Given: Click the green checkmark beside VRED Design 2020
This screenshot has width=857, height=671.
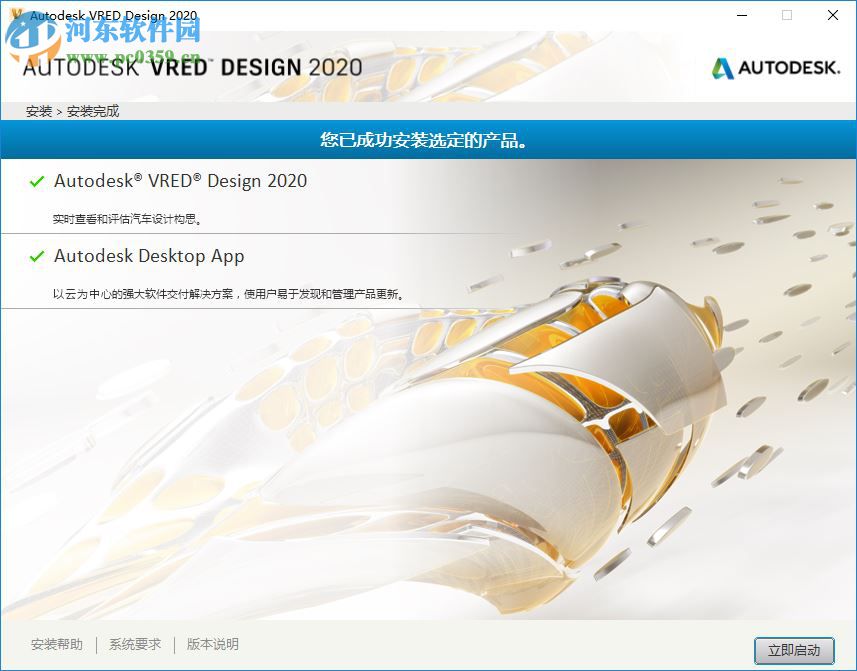Looking at the screenshot, I should (38, 182).
